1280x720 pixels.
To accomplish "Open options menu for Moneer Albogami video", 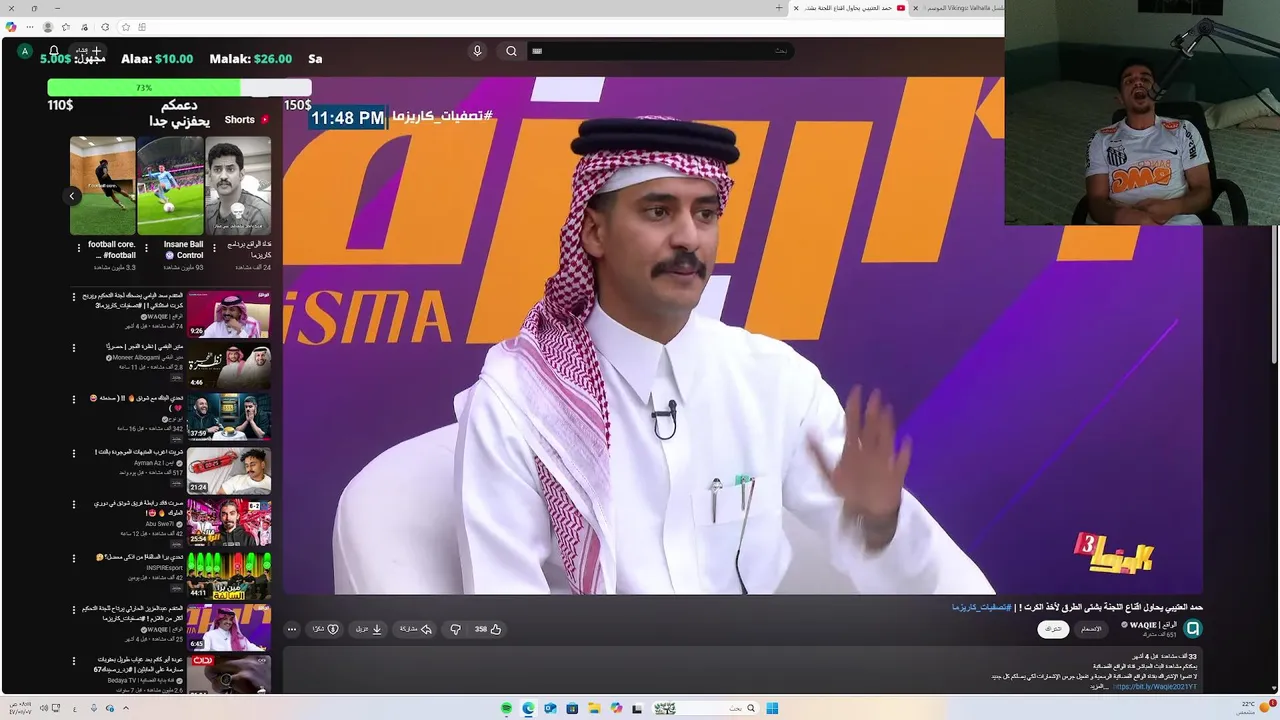I will tap(73, 348).
